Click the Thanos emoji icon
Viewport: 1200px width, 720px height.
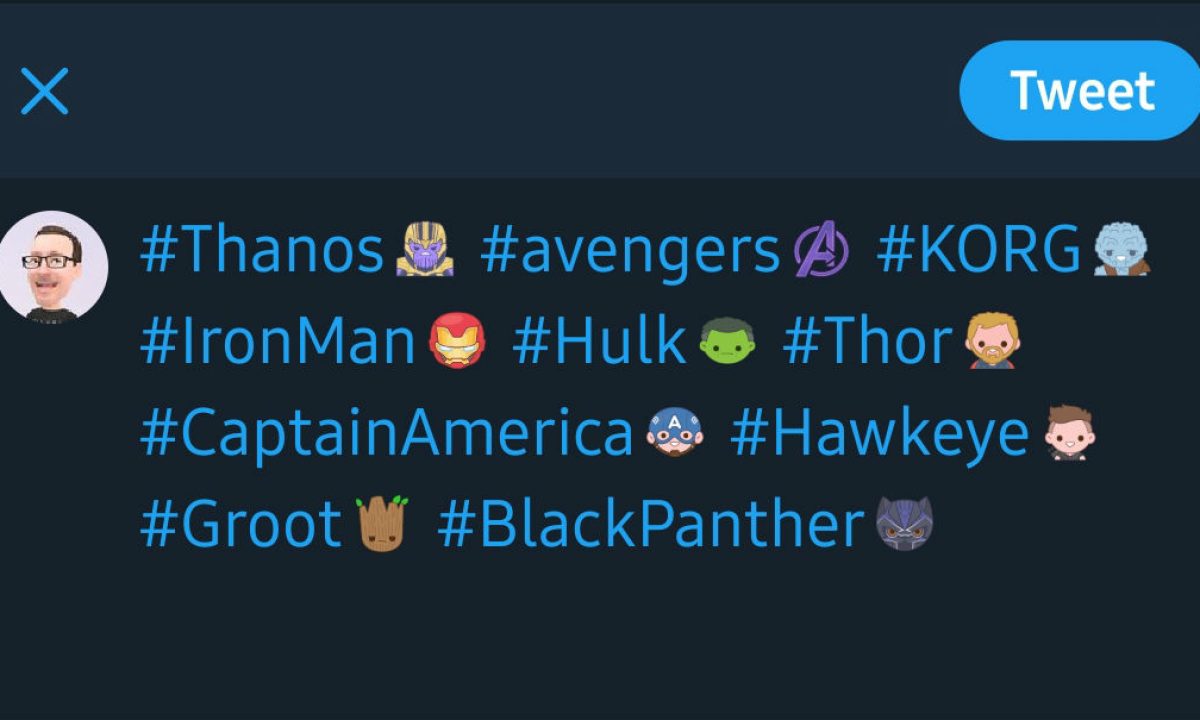pyautogui.click(x=425, y=250)
